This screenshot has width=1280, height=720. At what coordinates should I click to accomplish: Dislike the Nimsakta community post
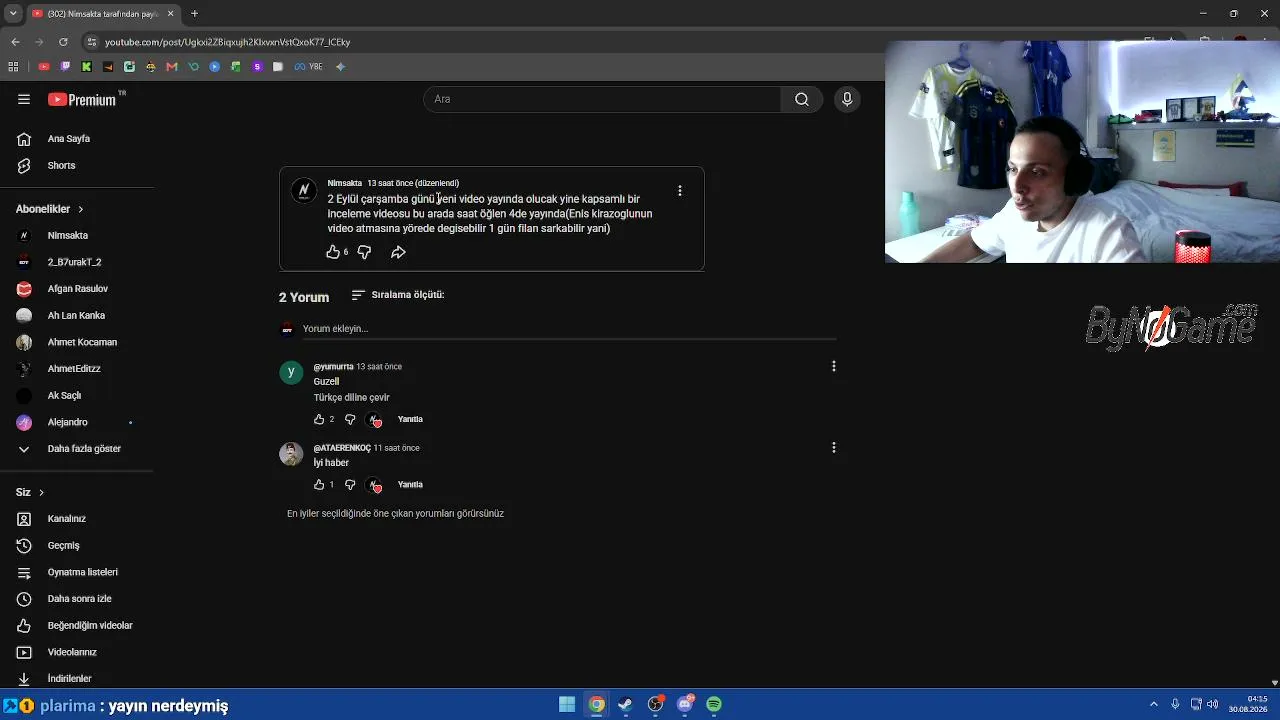364,252
